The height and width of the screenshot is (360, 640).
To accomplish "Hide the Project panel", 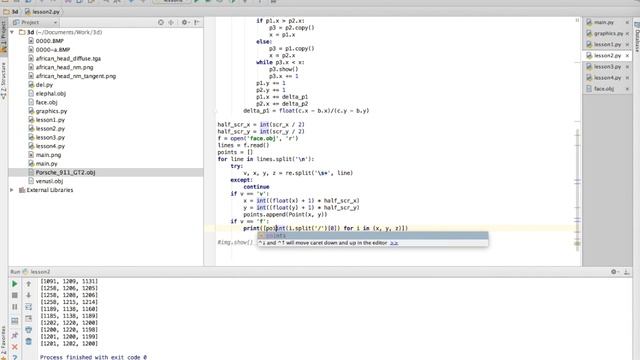I will 197,22.
